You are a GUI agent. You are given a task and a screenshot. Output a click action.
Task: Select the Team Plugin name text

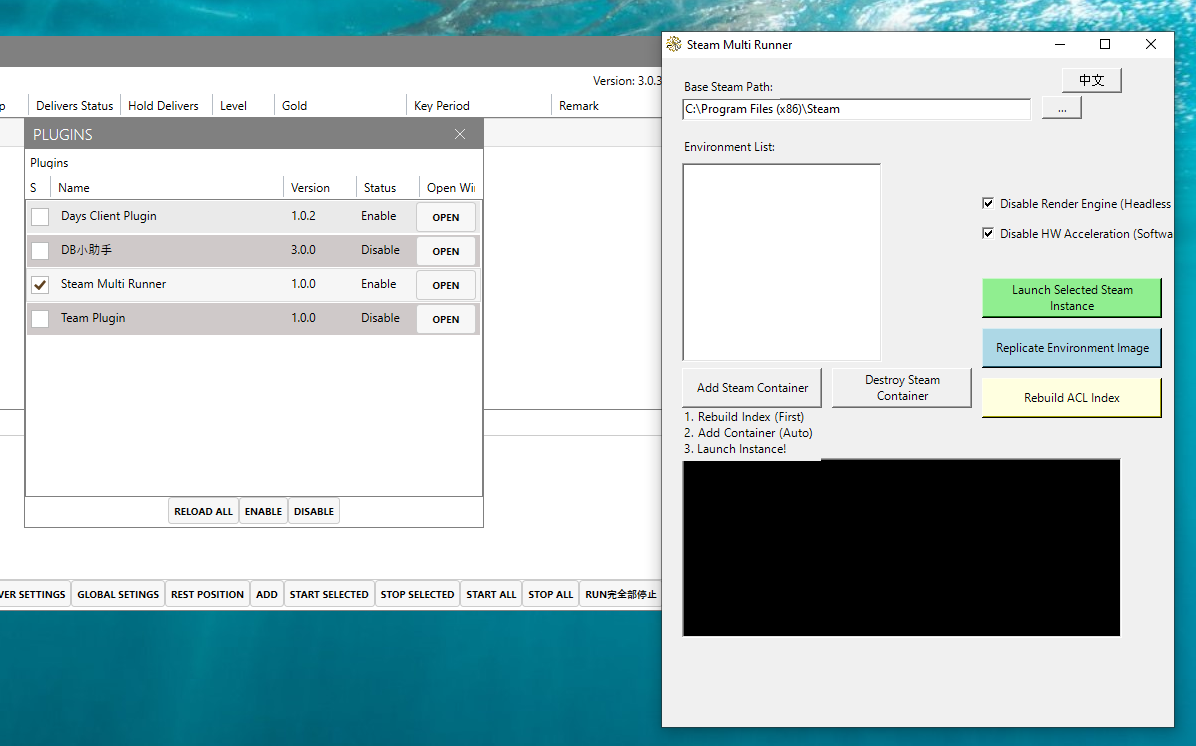[93, 318]
